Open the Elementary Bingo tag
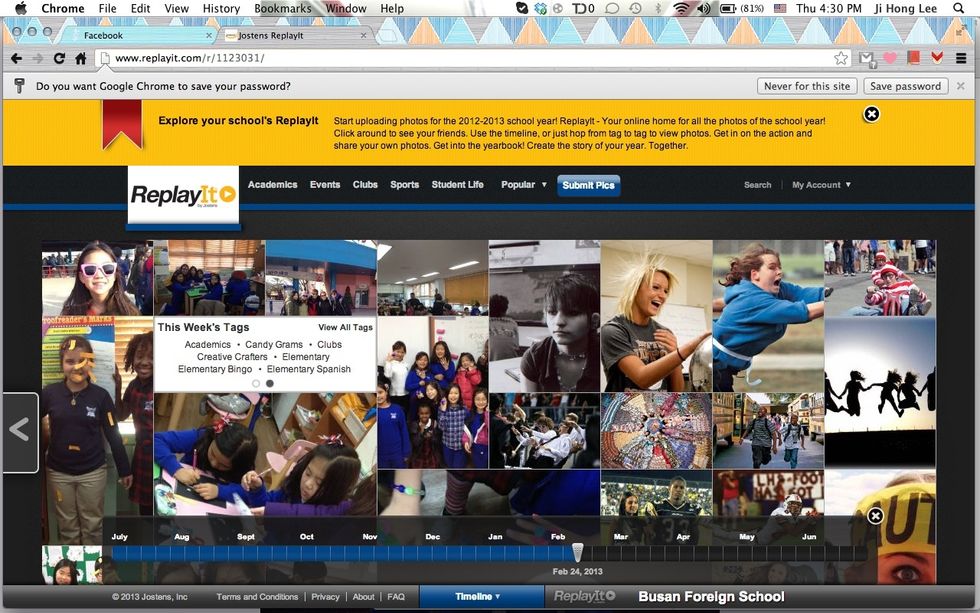The width and height of the screenshot is (980, 613). [215, 369]
